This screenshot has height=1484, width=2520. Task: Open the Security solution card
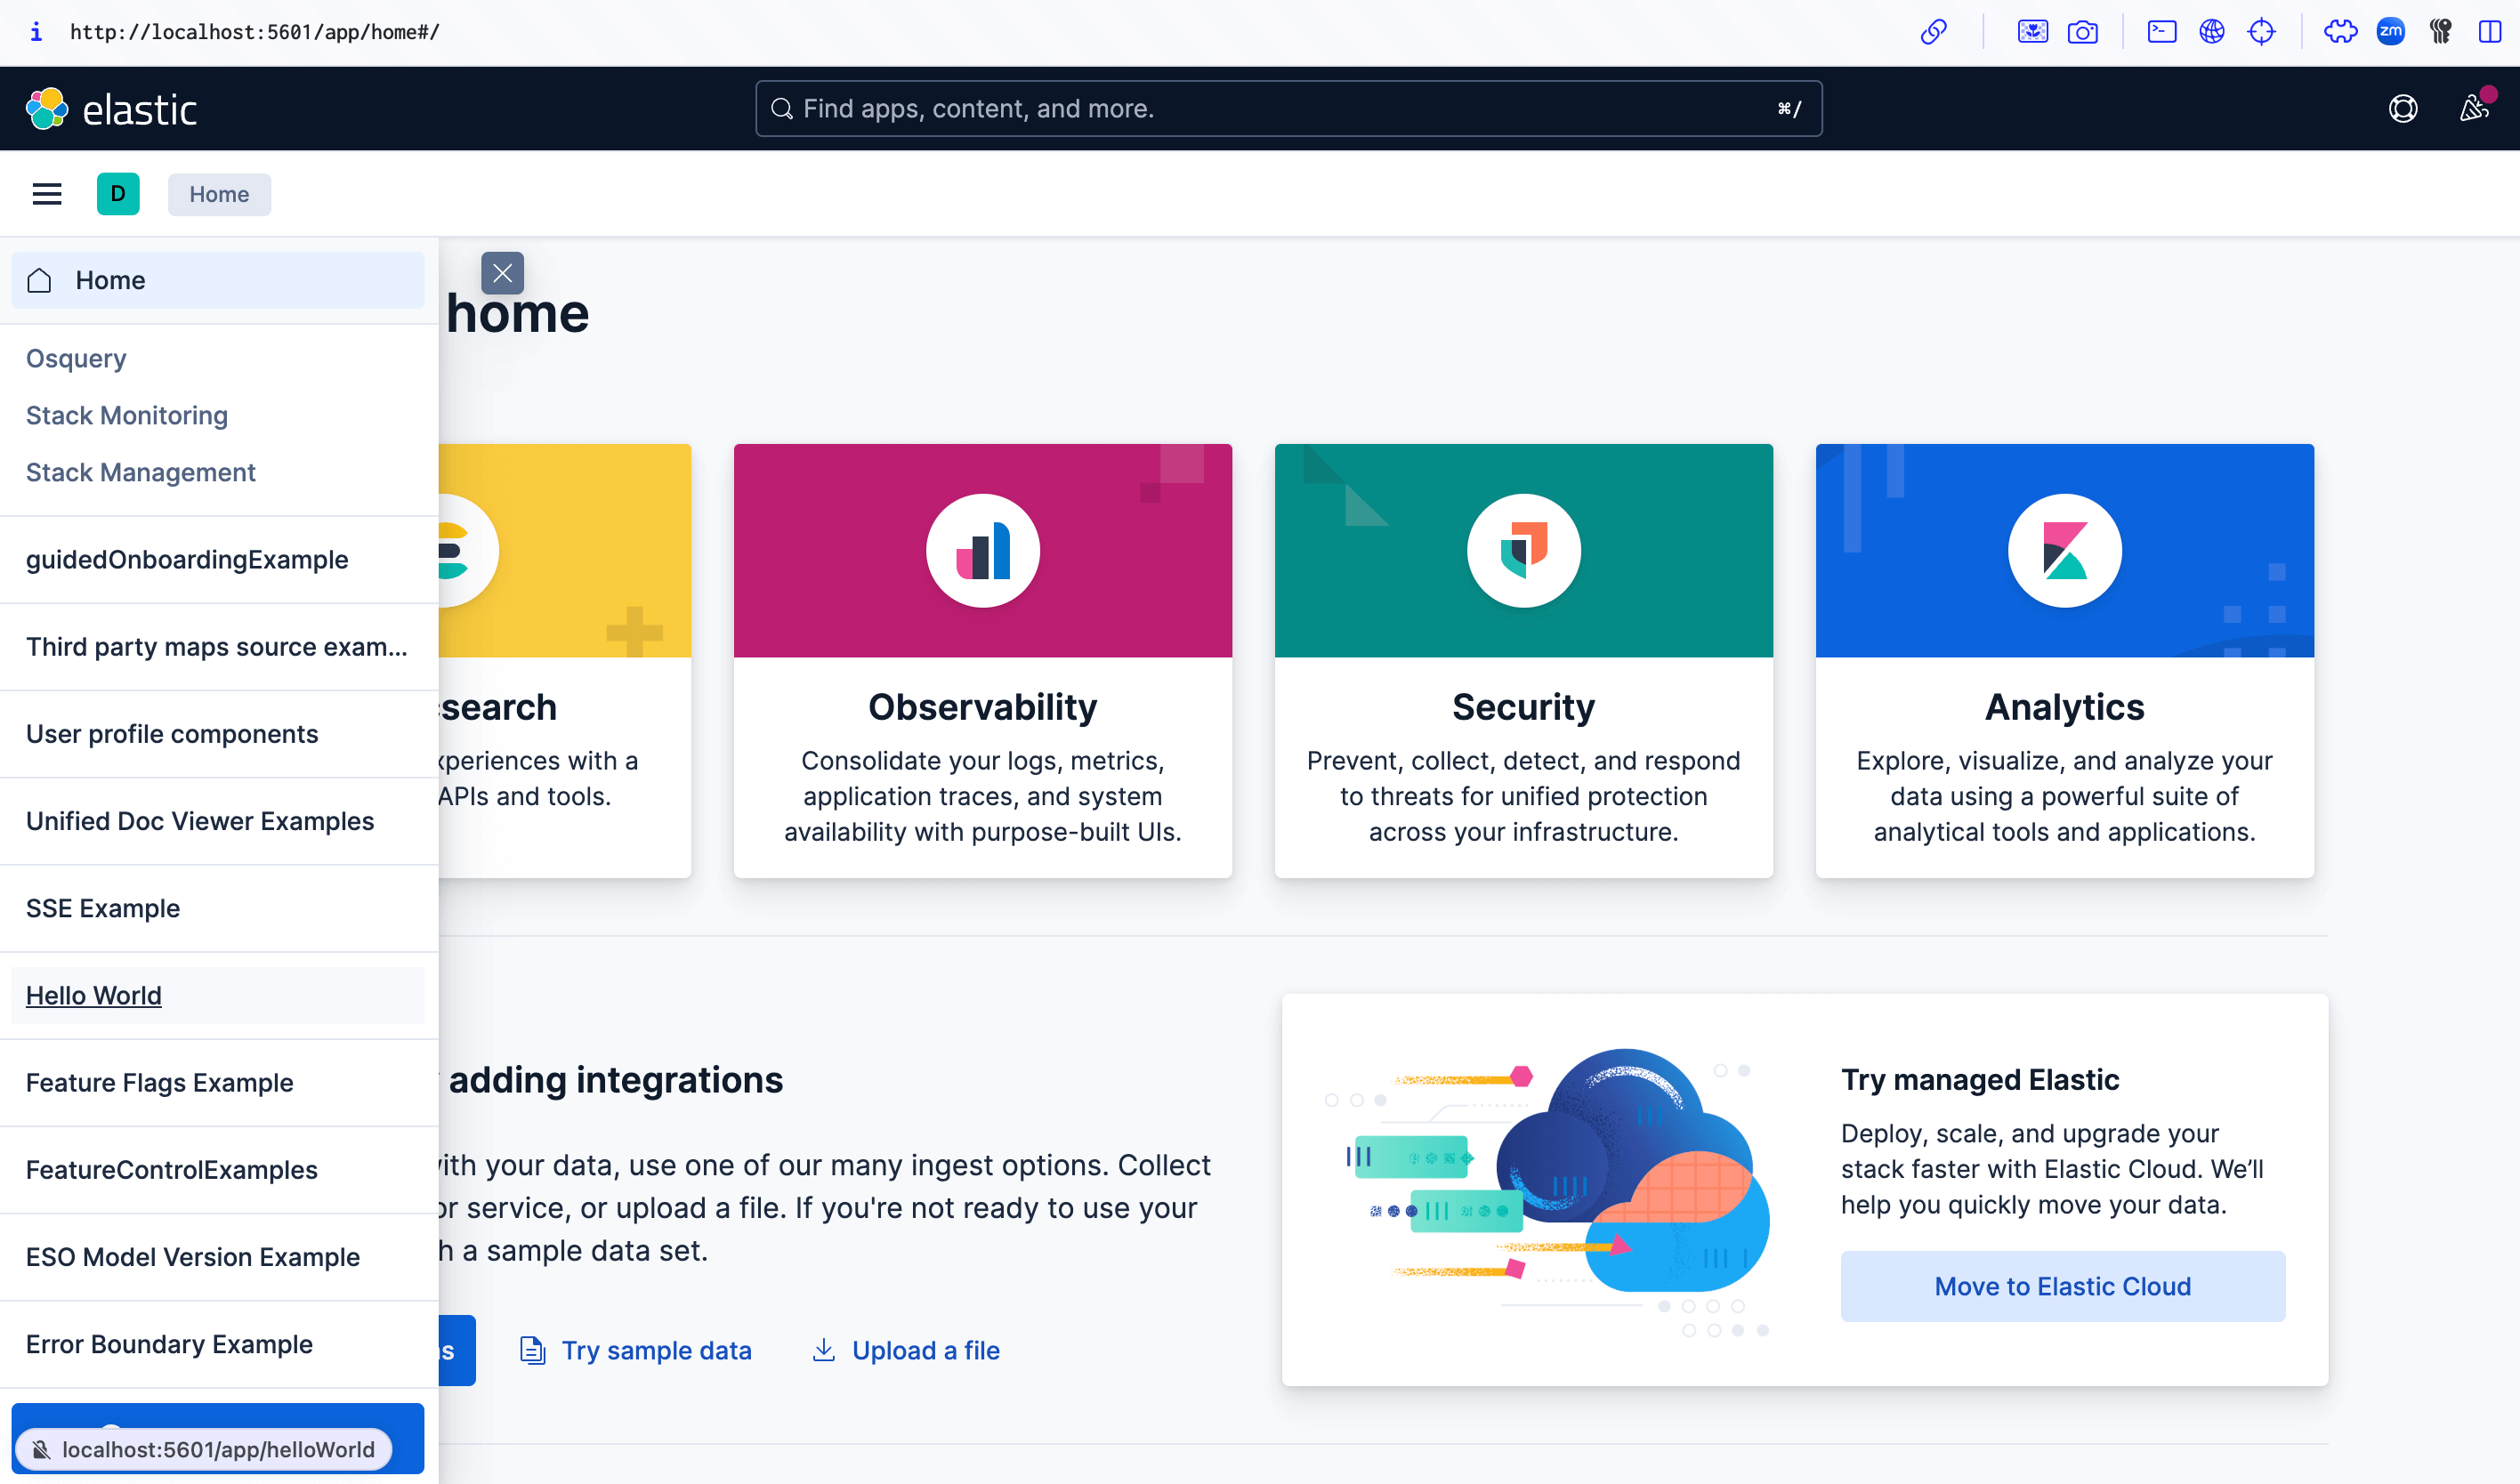1524,661
